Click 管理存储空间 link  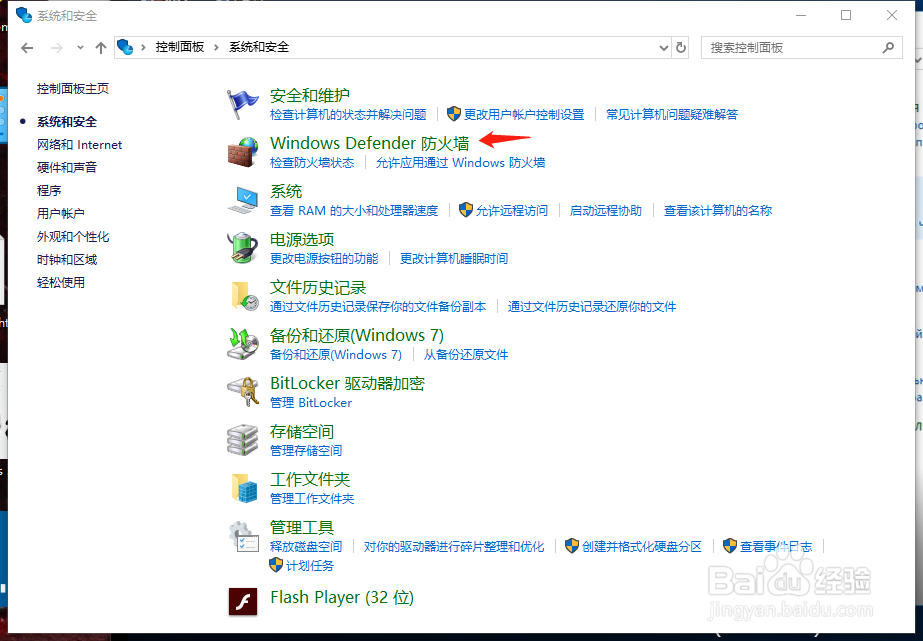306,451
